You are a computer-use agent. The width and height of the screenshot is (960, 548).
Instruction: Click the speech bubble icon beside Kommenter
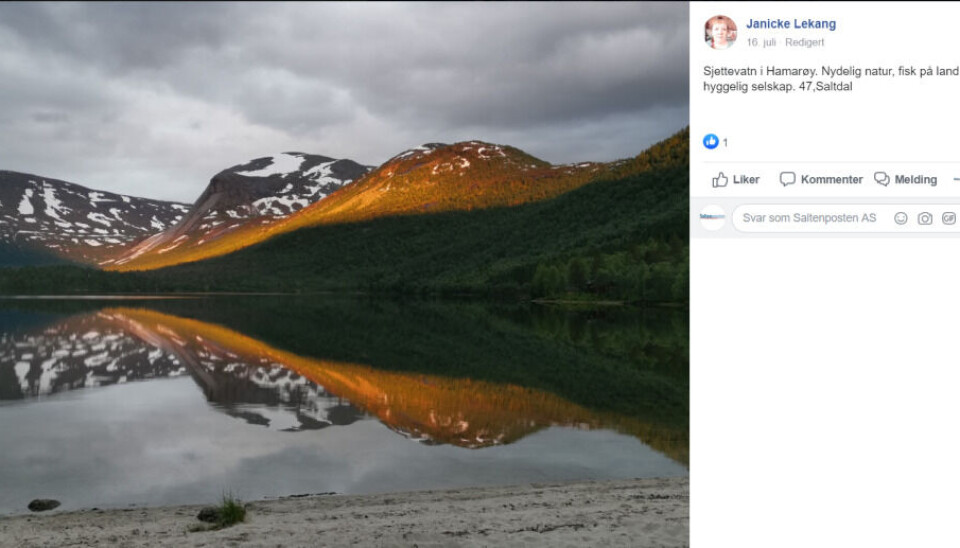tap(788, 180)
